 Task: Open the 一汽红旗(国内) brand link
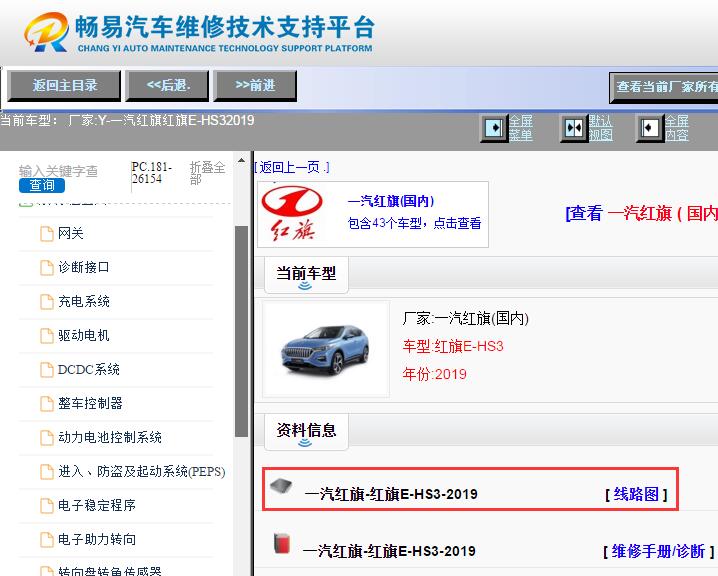click(391, 201)
